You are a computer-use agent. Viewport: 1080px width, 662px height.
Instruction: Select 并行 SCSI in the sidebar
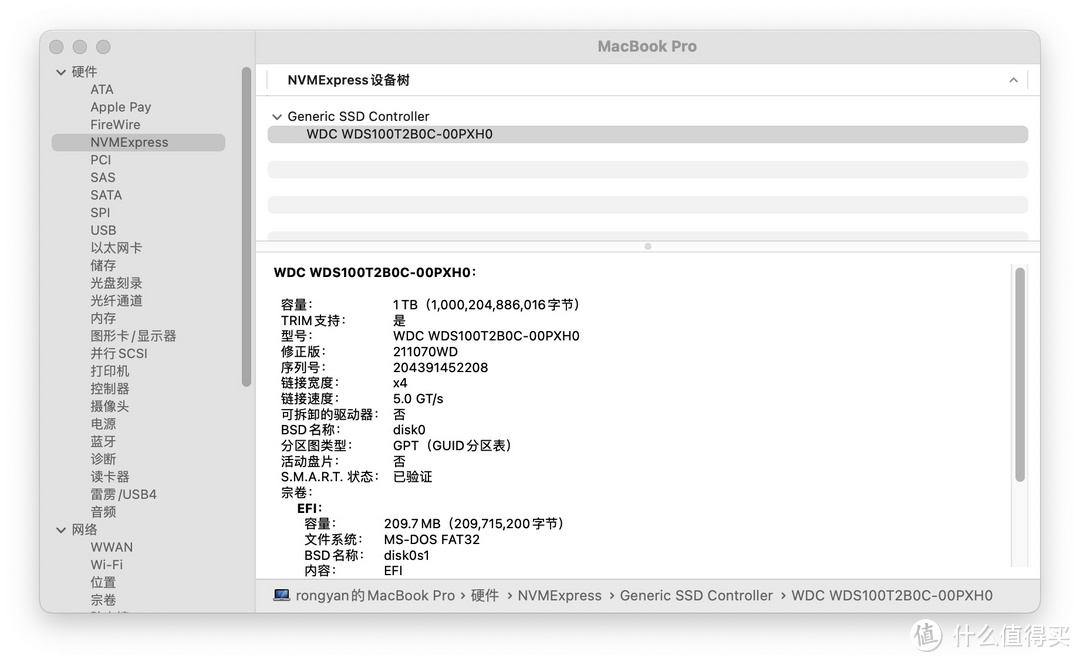(118, 353)
